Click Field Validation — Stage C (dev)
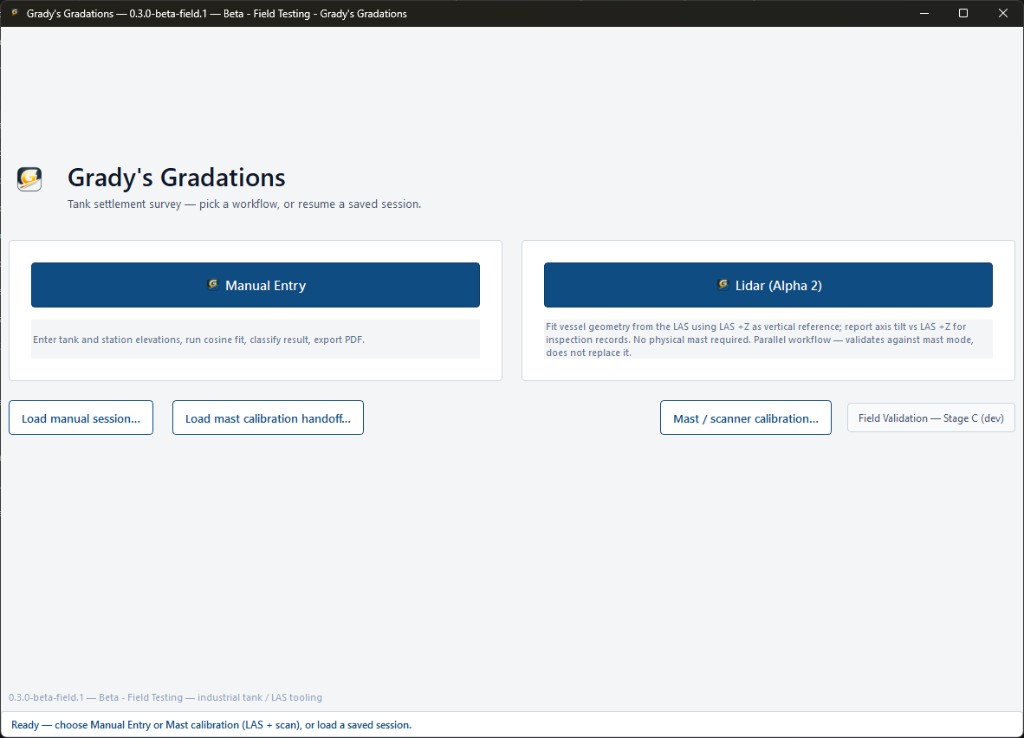The height and width of the screenshot is (738, 1024). point(931,418)
